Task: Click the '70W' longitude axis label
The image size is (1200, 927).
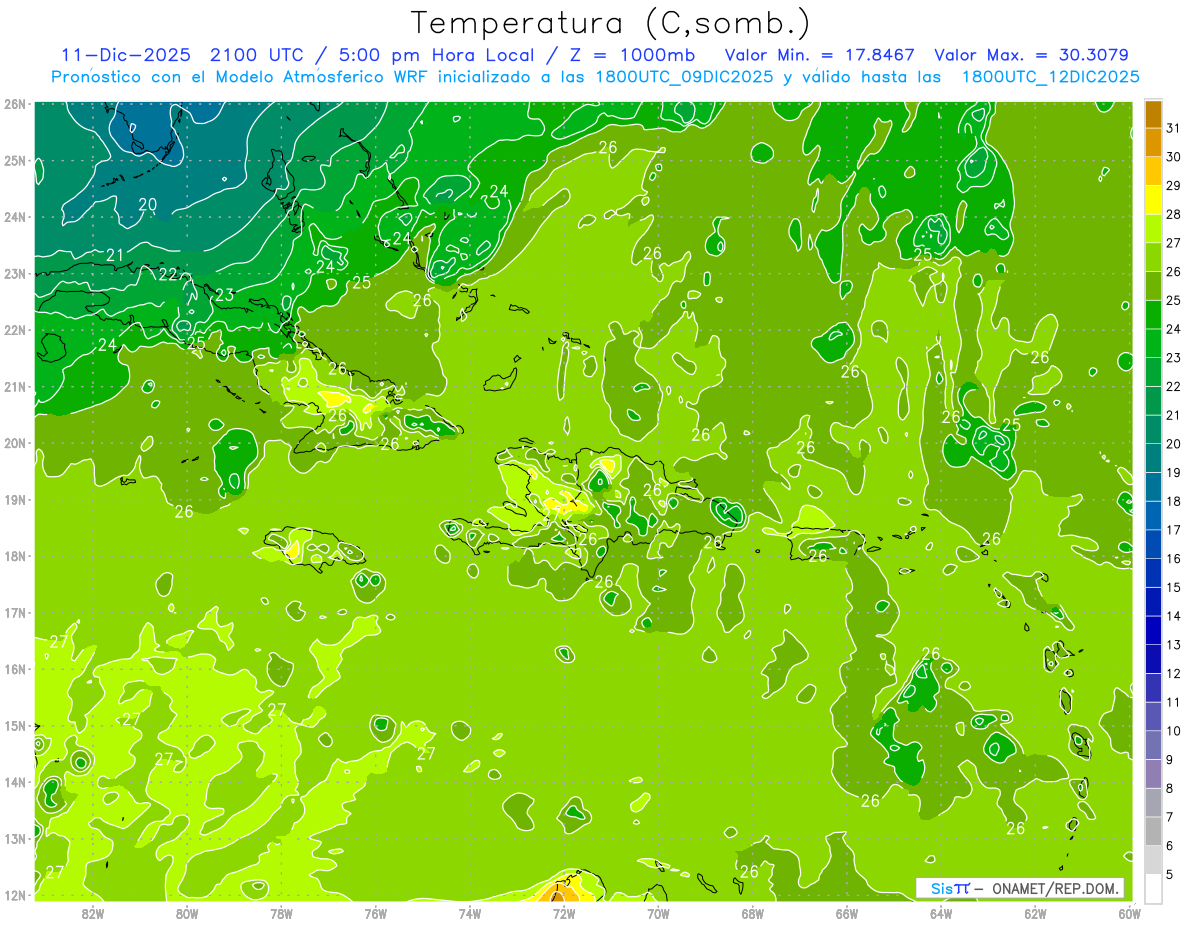Action: coord(658,913)
